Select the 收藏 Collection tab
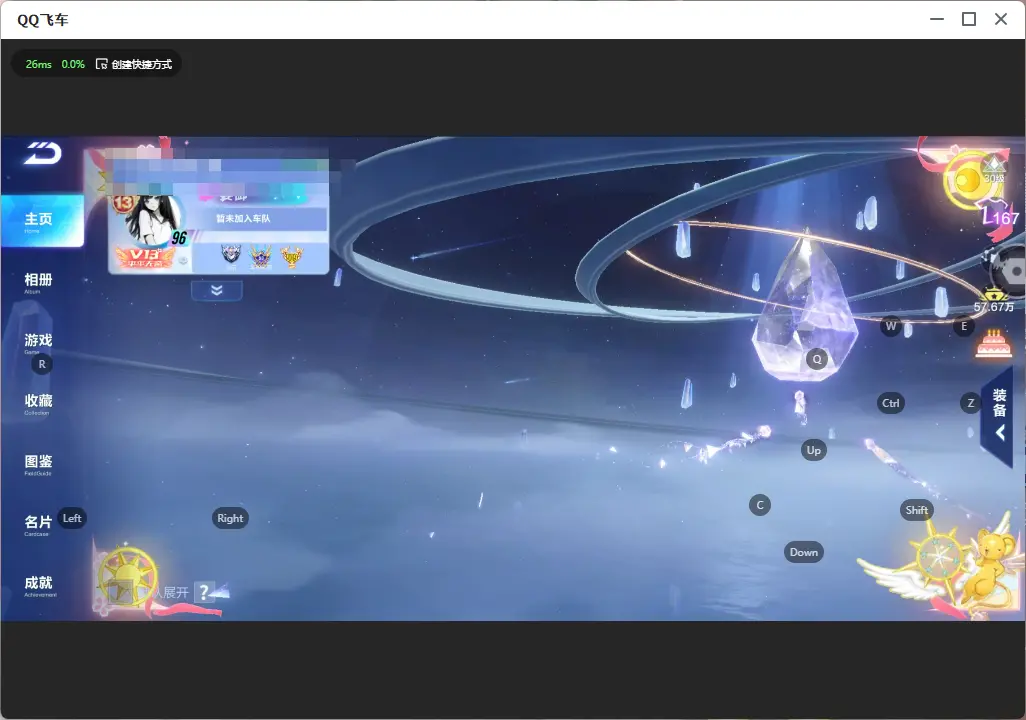The image size is (1026, 720). [38, 403]
